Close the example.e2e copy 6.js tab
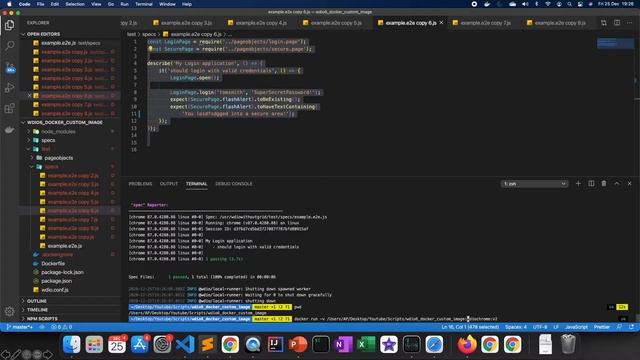 (x=441, y=23)
